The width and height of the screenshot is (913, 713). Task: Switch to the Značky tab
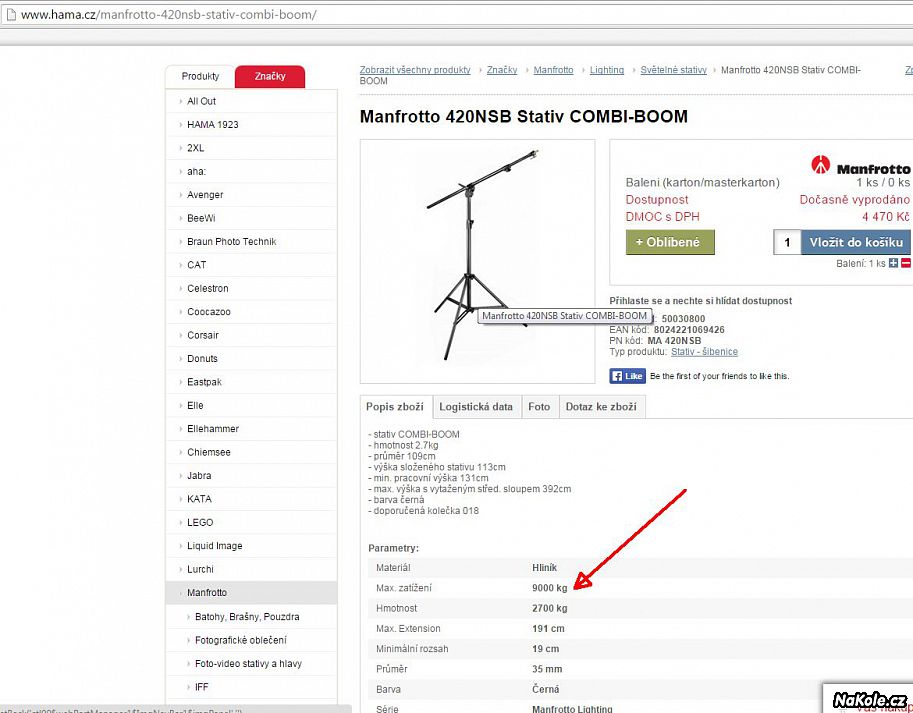[x=270, y=76]
